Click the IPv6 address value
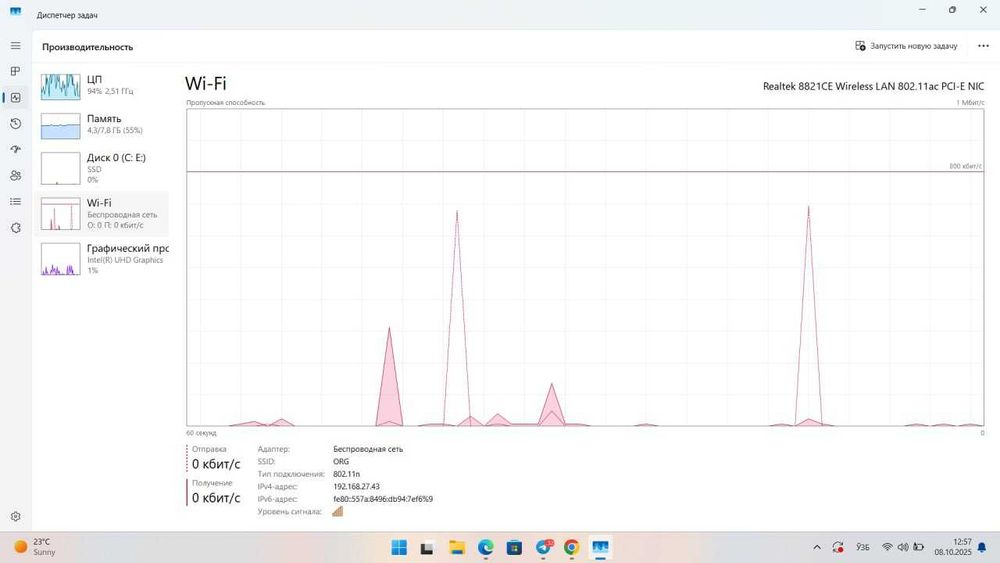1000x563 pixels. [x=383, y=499]
